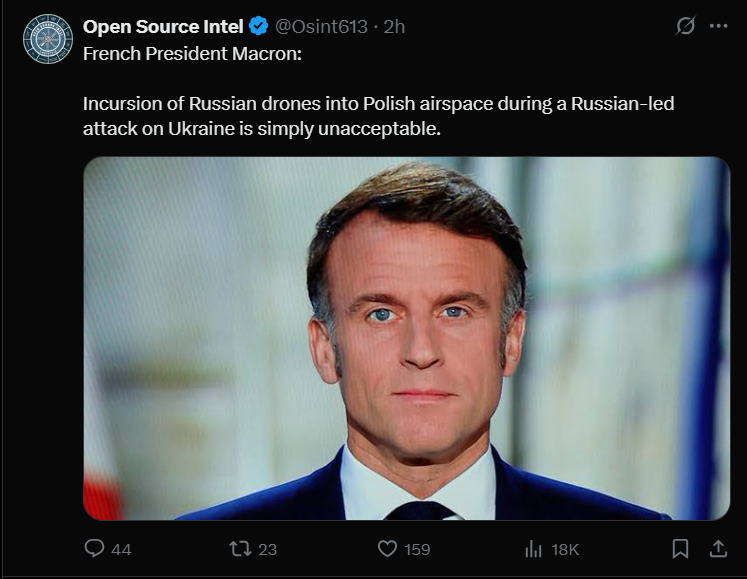The height and width of the screenshot is (579, 747).
Task: Click the 159 likes count
Action: coord(417,549)
